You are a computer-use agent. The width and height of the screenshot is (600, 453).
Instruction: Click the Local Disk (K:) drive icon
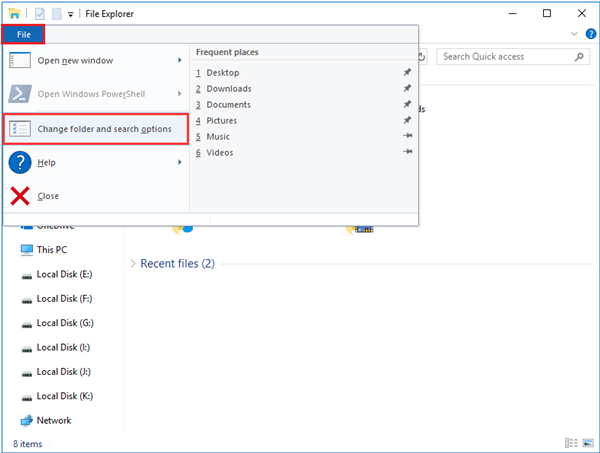coord(26,398)
